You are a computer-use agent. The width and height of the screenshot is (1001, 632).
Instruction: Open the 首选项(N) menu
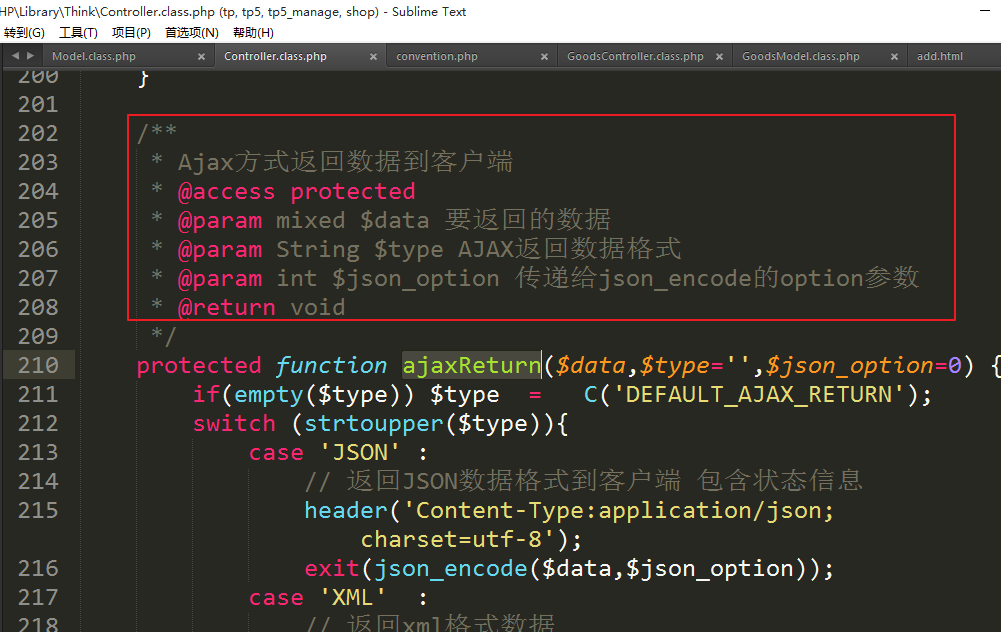click(x=192, y=32)
